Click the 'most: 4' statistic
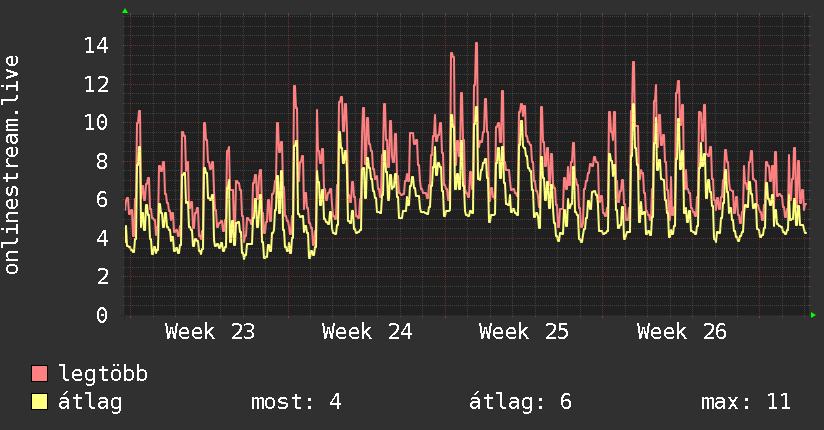This screenshot has height=430, width=824. pyautogui.click(x=296, y=402)
